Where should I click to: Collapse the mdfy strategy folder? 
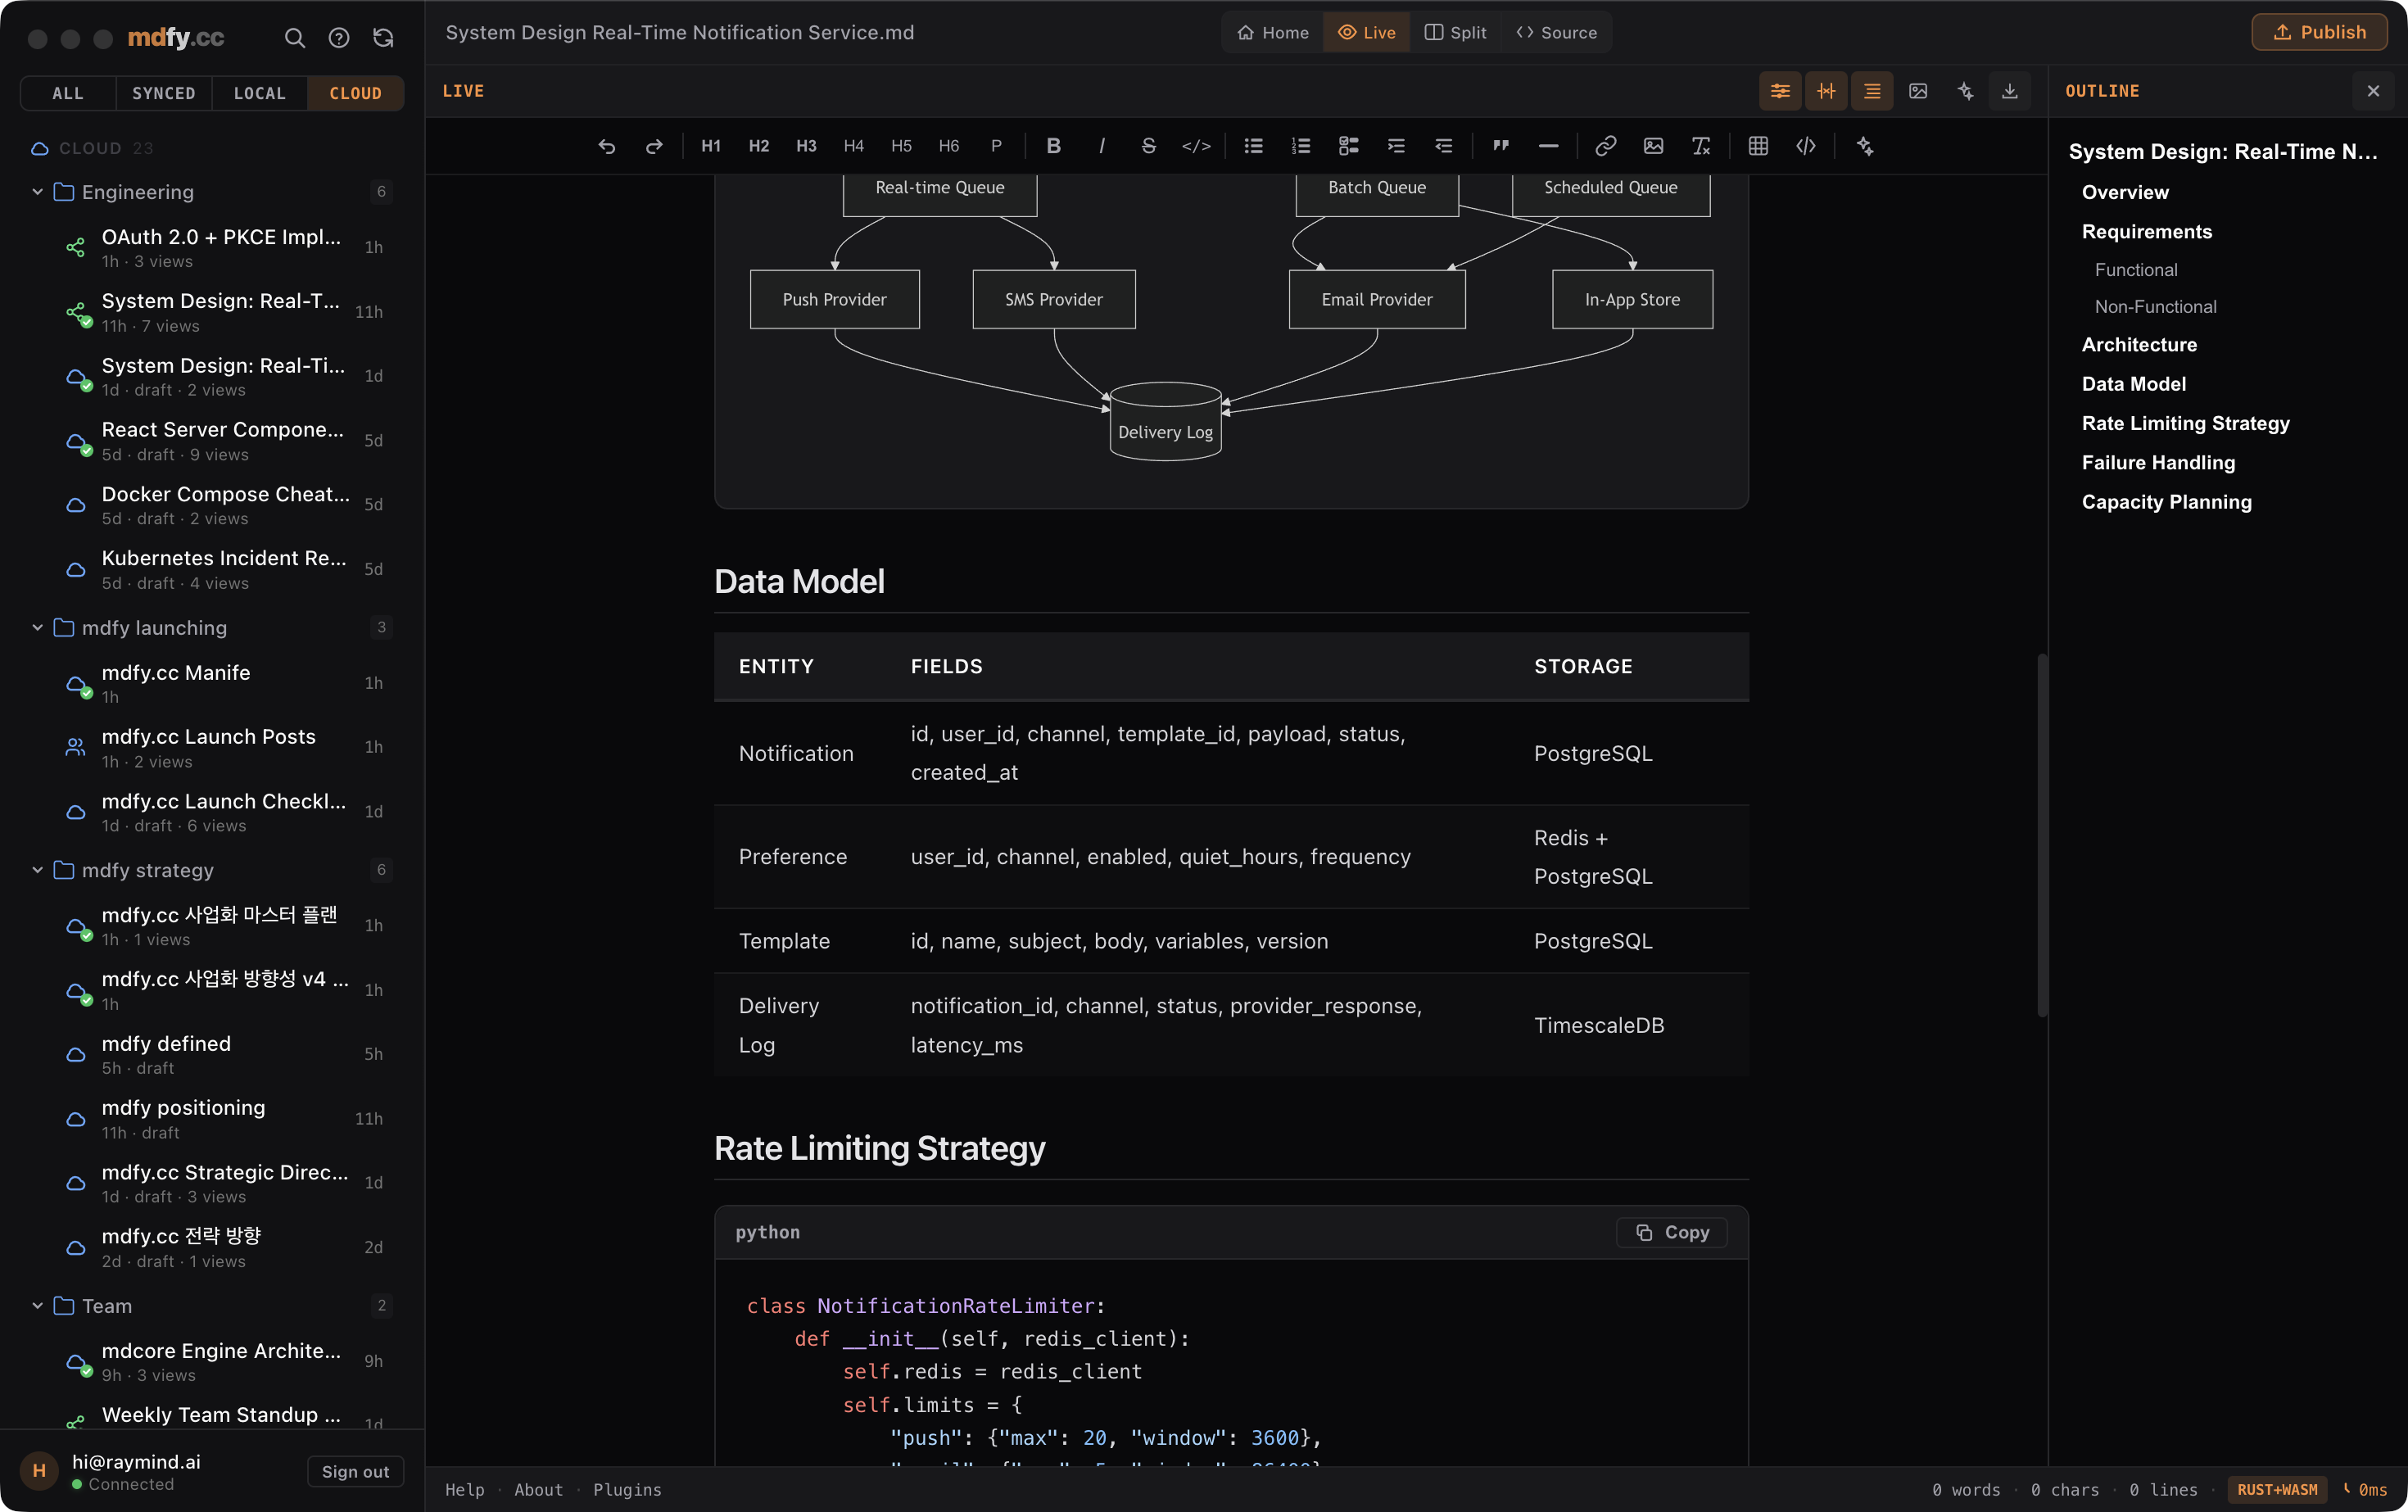tap(37, 870)
